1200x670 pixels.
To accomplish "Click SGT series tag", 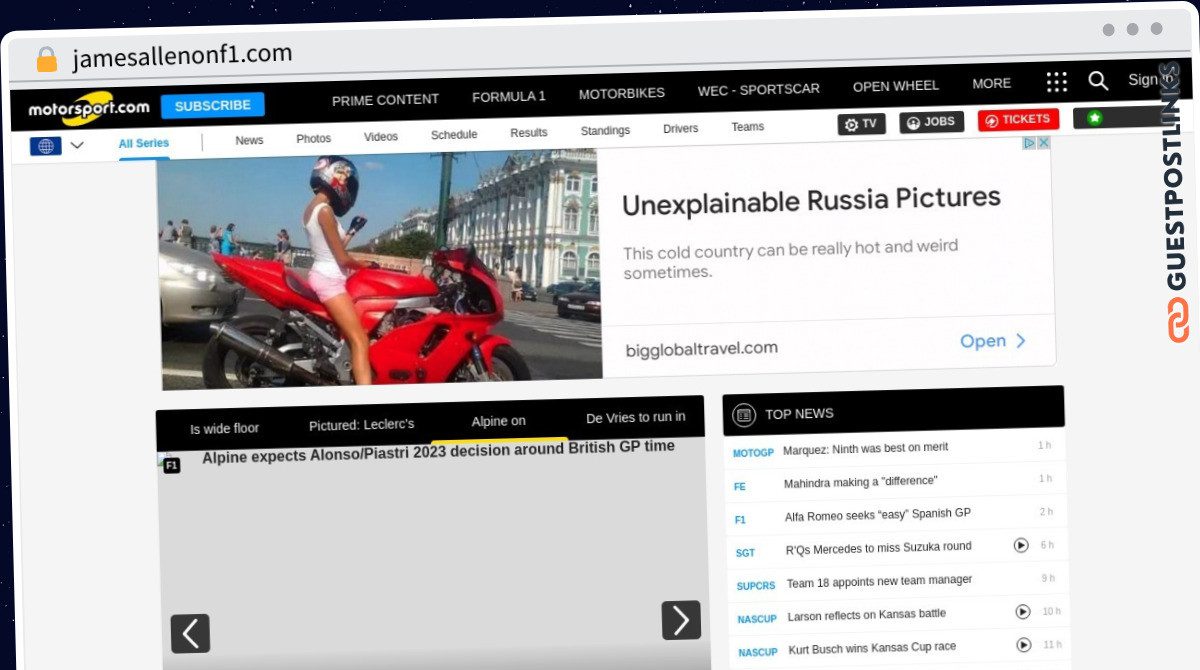I will [745, 553].
